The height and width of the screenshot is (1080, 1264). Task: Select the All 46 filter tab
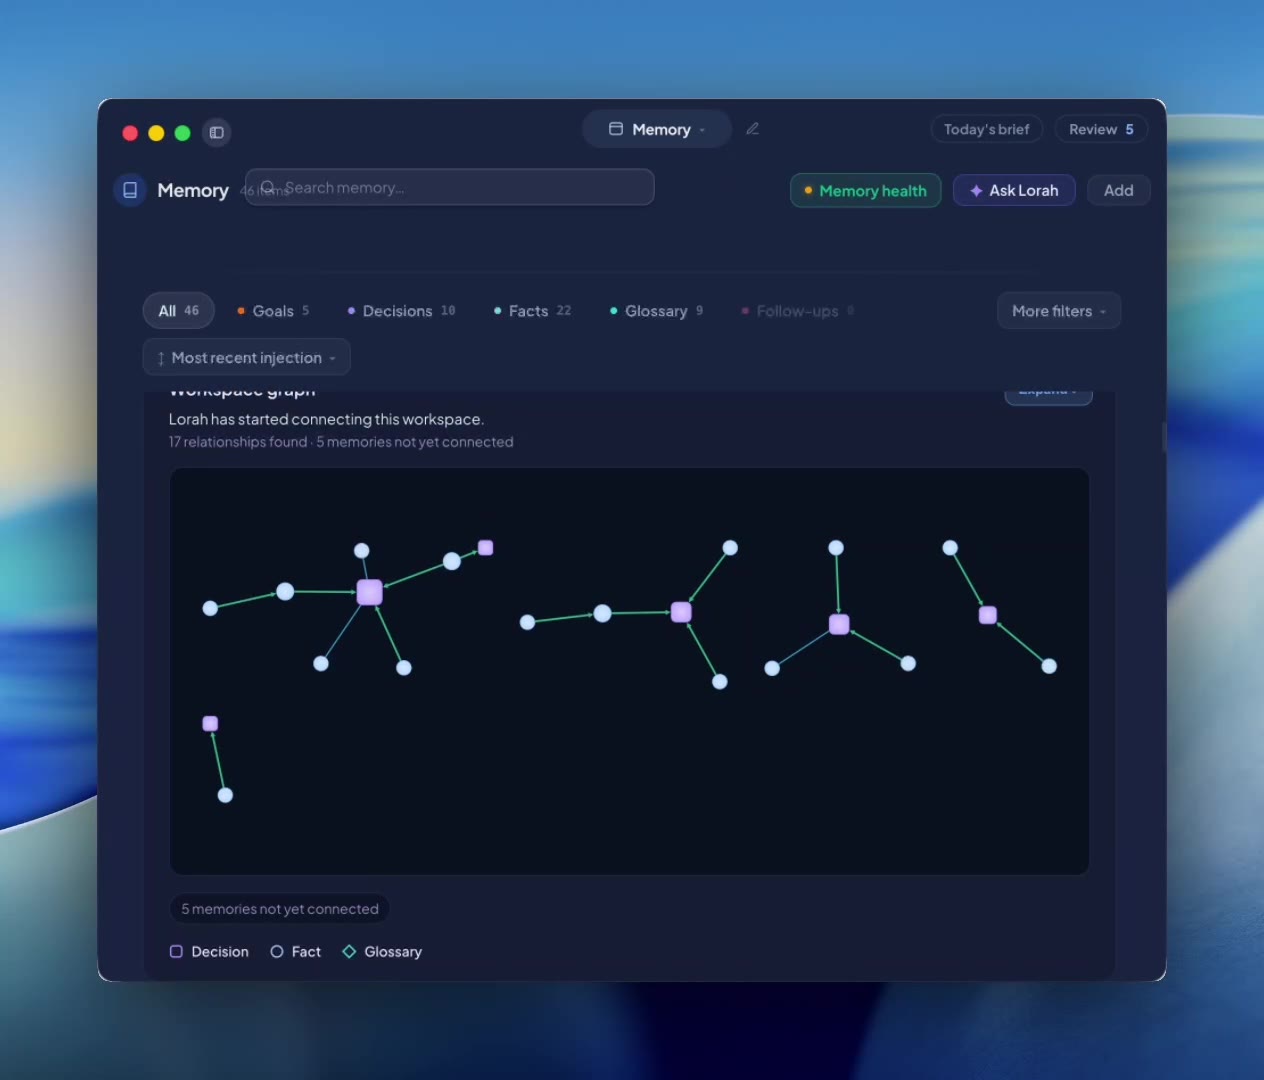179,311
